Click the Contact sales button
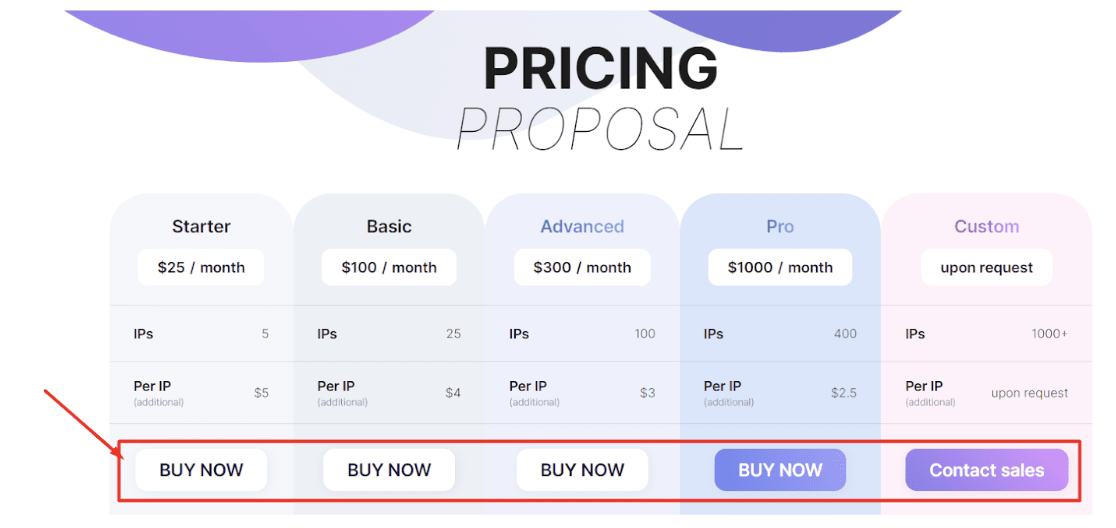1116x528 pixels. pos(986,470)
